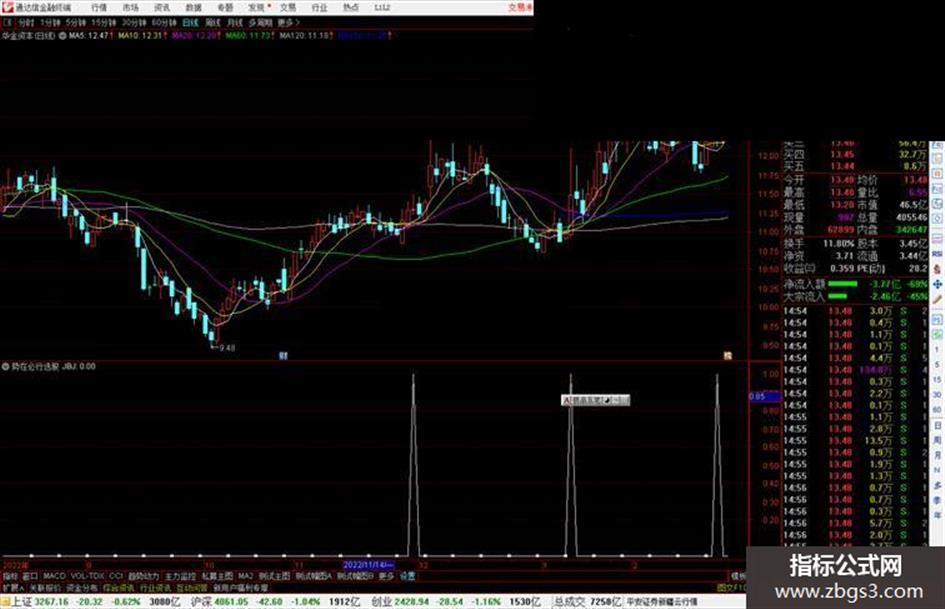Click the 净流入额 green bar row
This screenshot has width=945, height=609.
click(x=856, y=283)
